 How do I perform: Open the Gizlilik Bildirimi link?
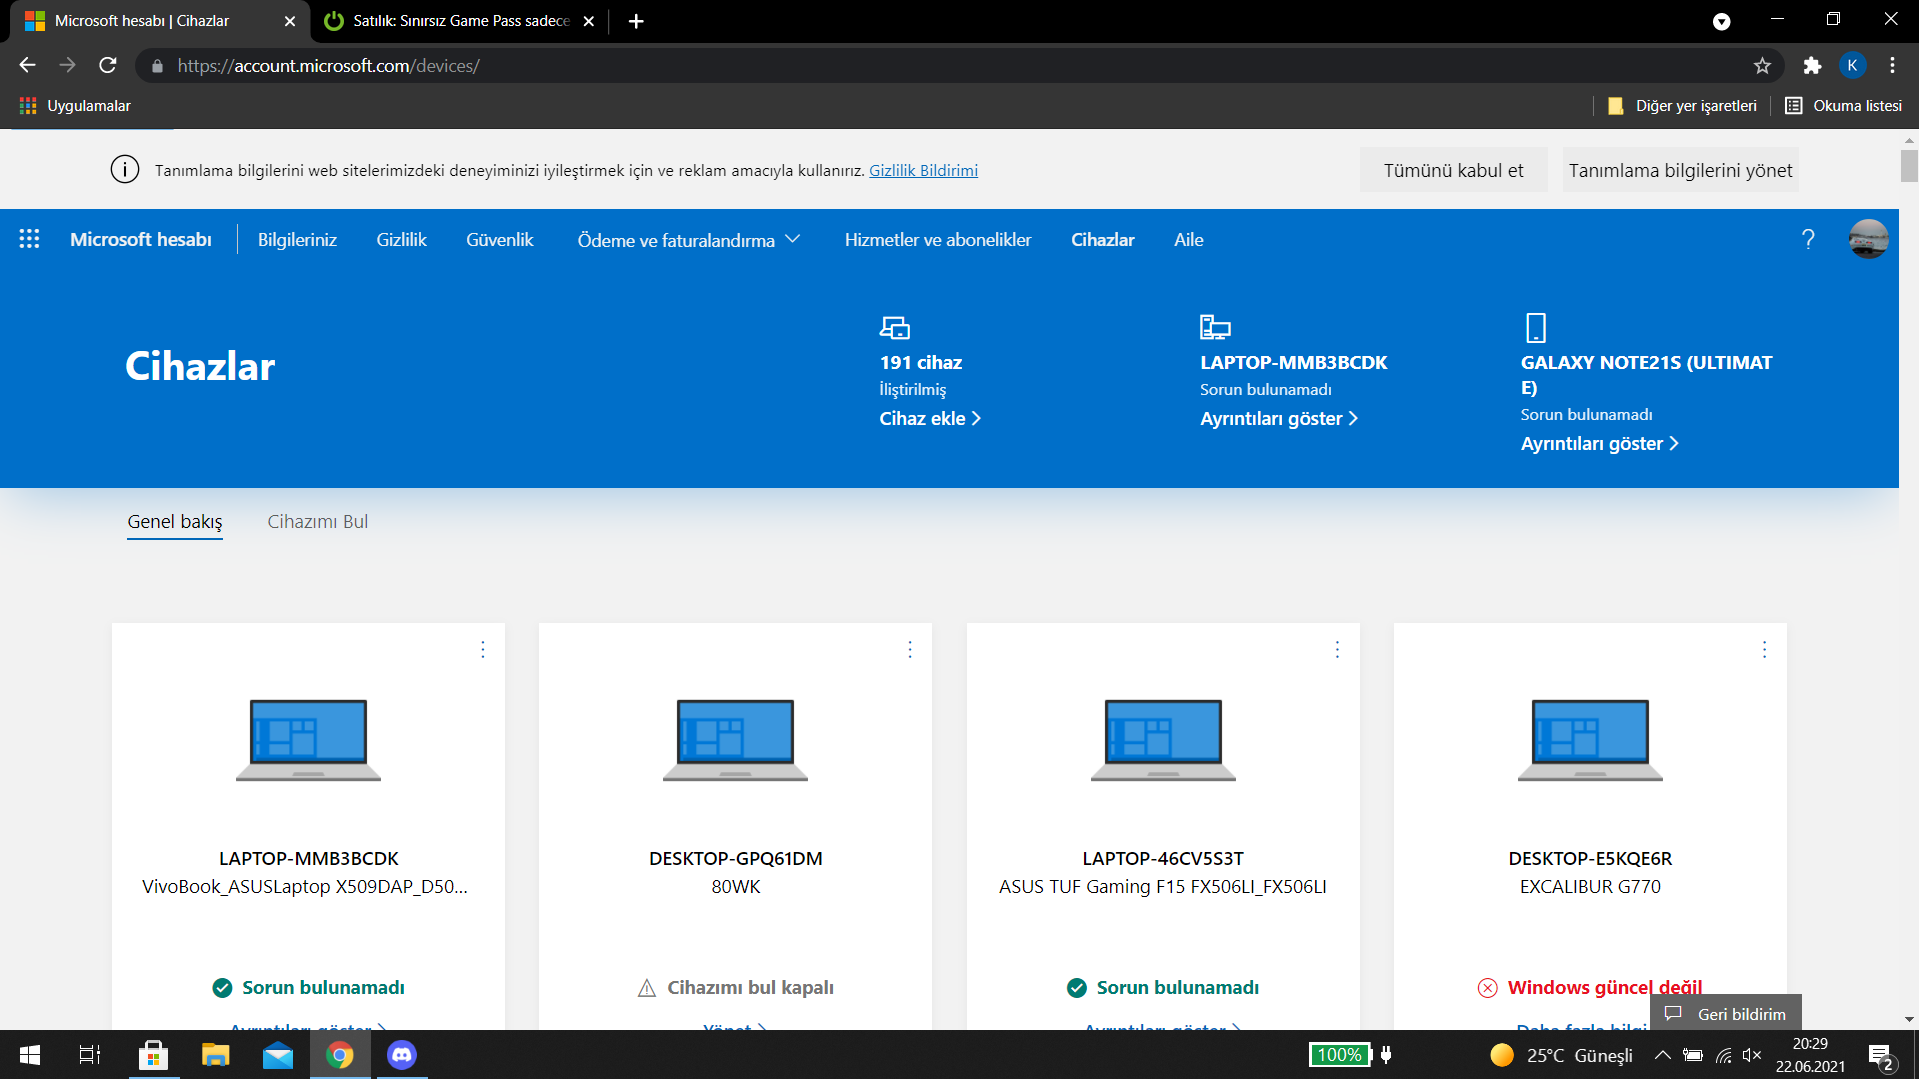[x=923, y=170]
